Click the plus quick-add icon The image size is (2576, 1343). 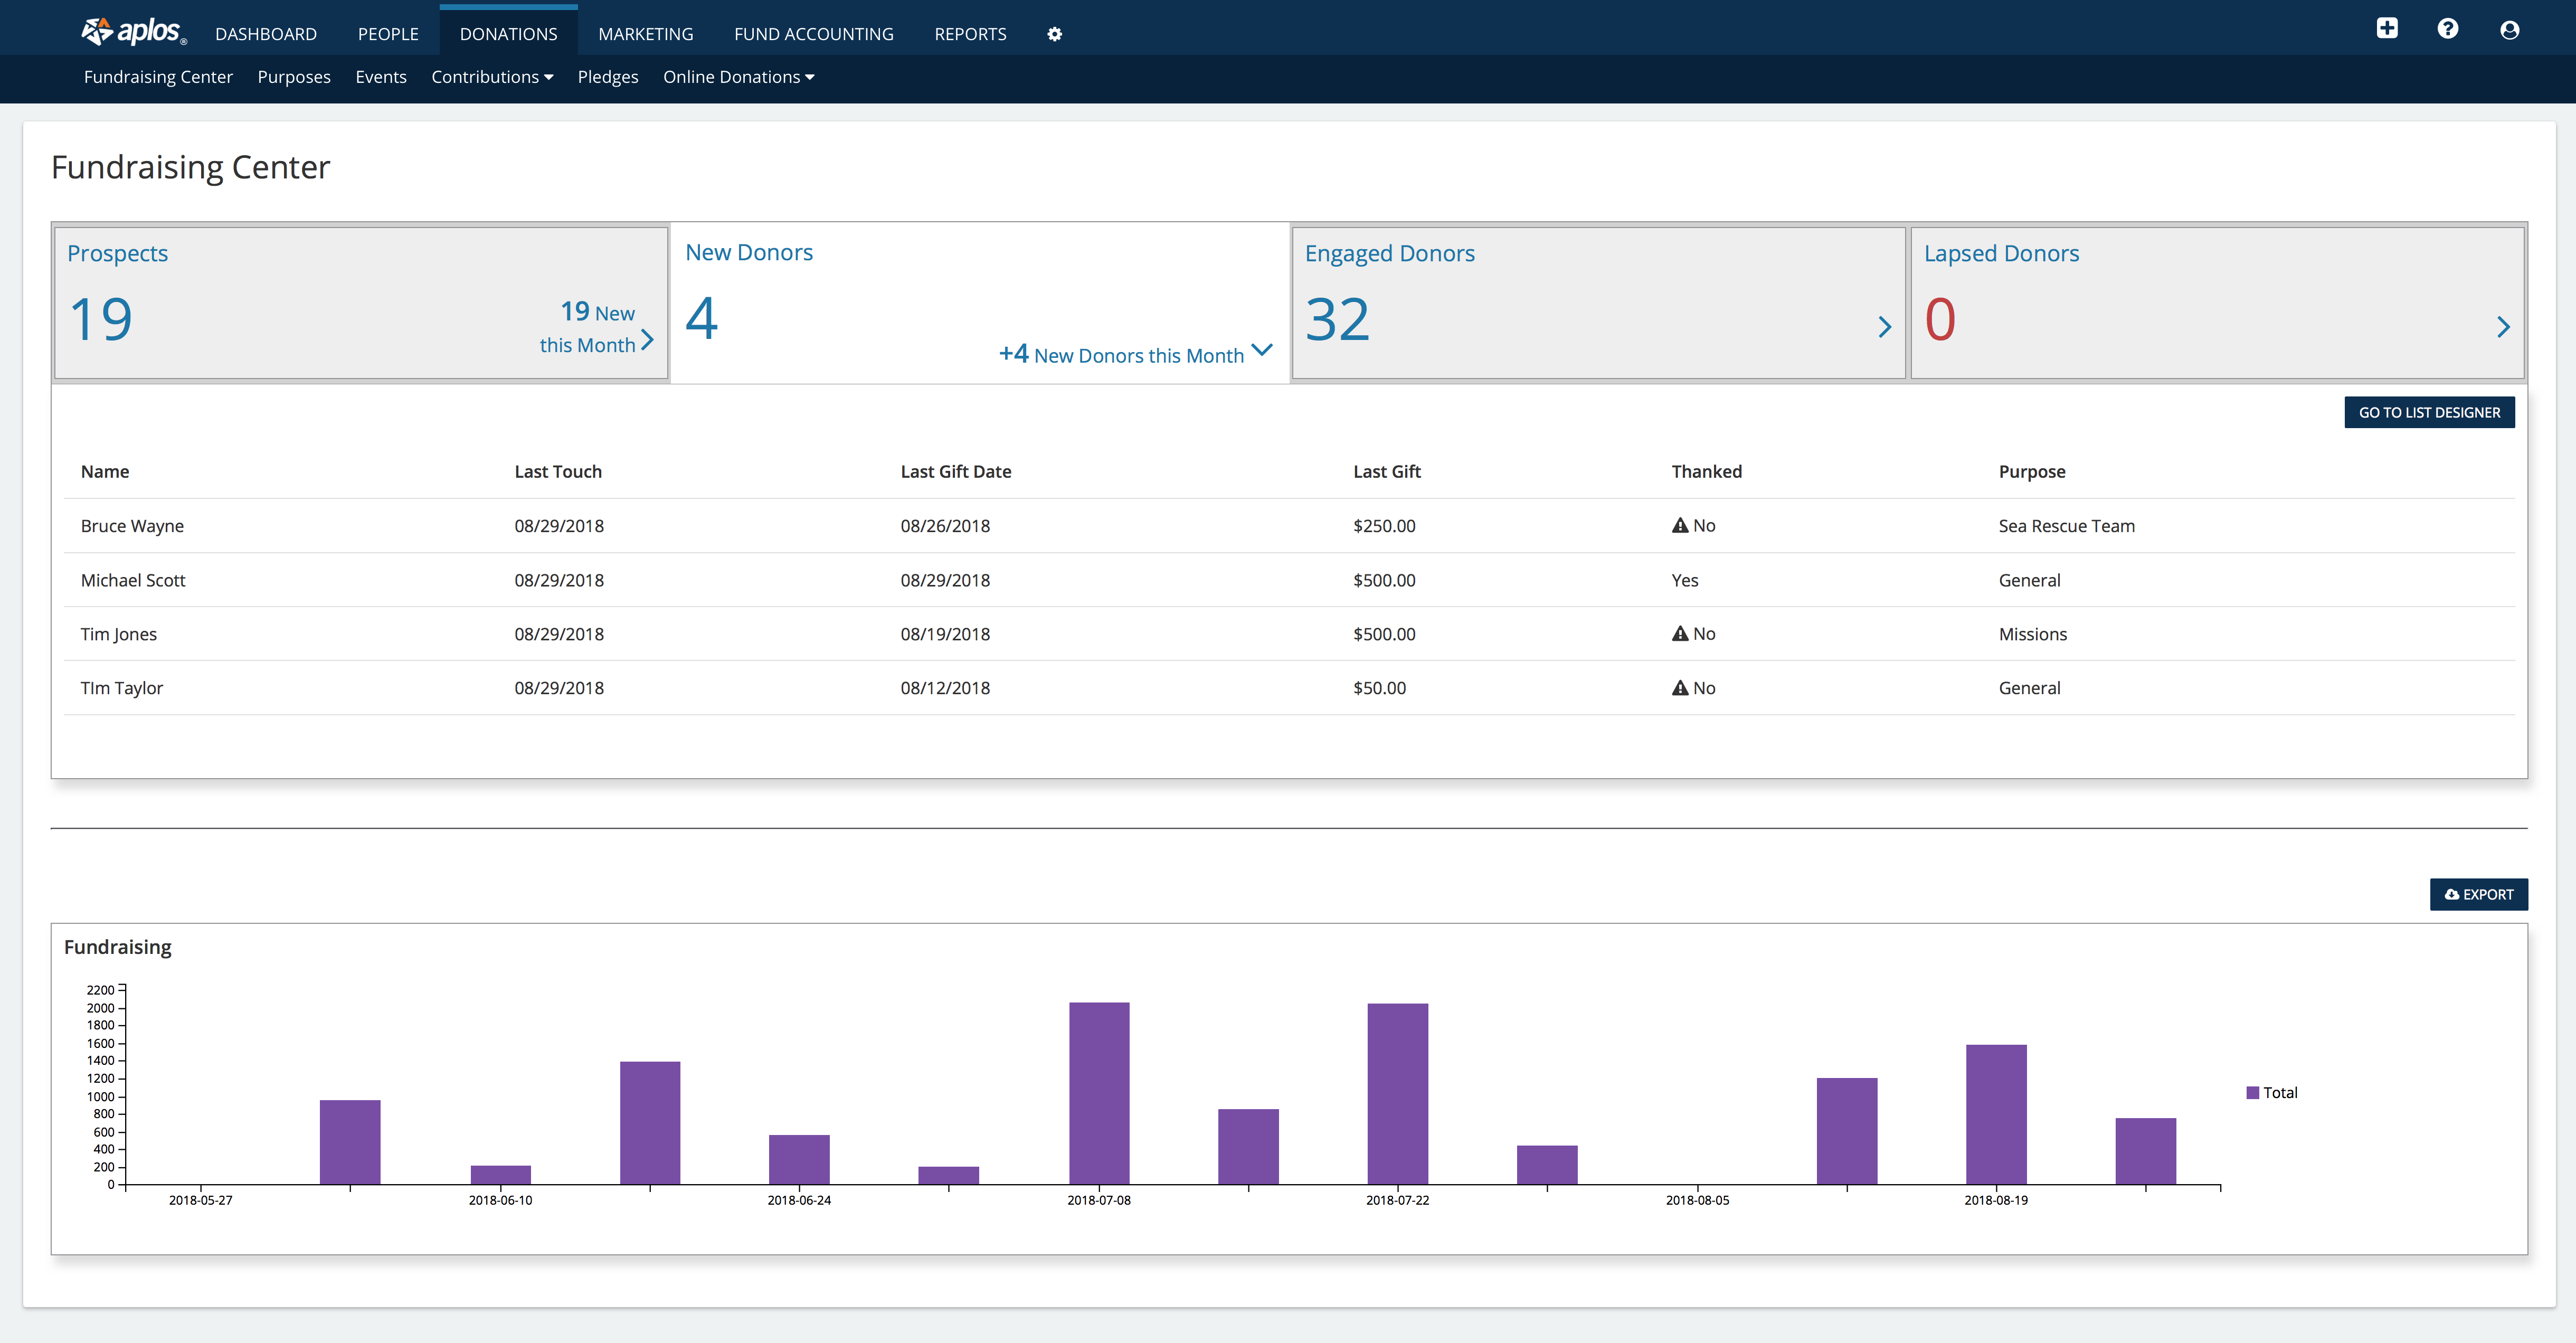tap(2387, 29)
